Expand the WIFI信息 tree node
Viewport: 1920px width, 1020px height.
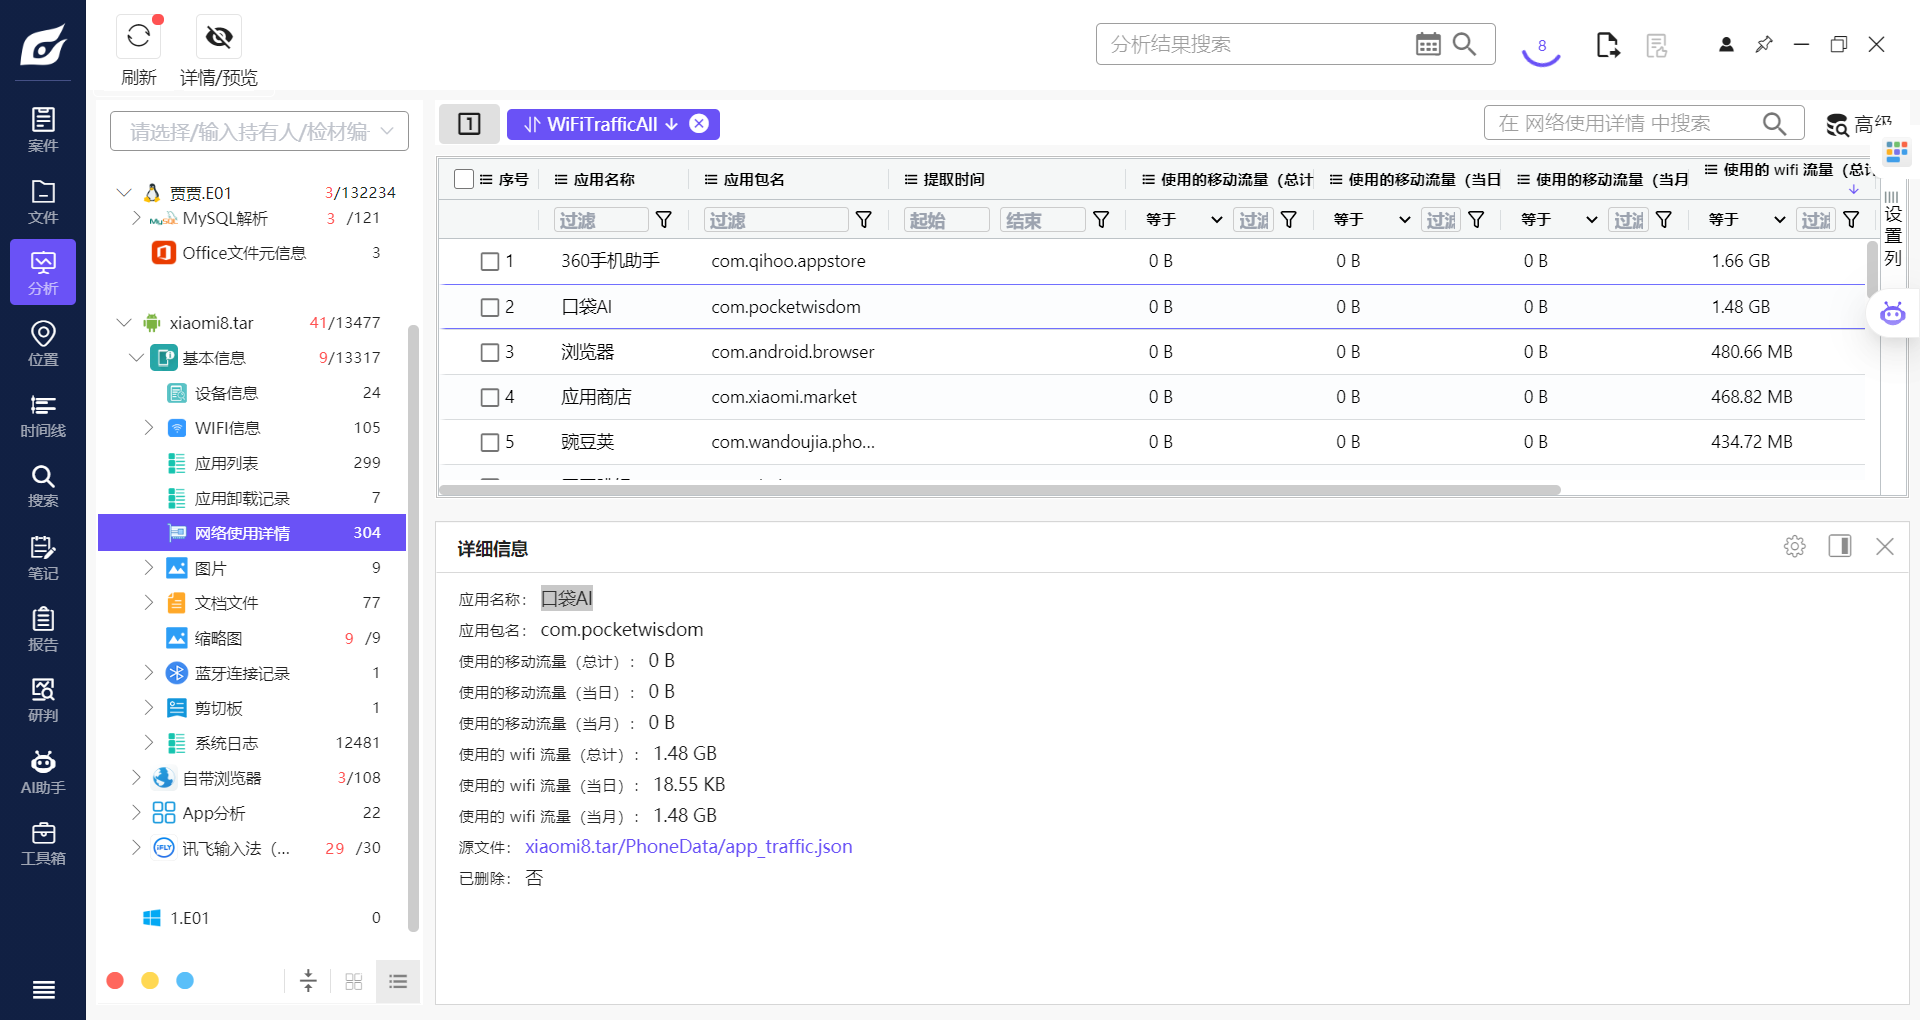click(x=149, y=427)
